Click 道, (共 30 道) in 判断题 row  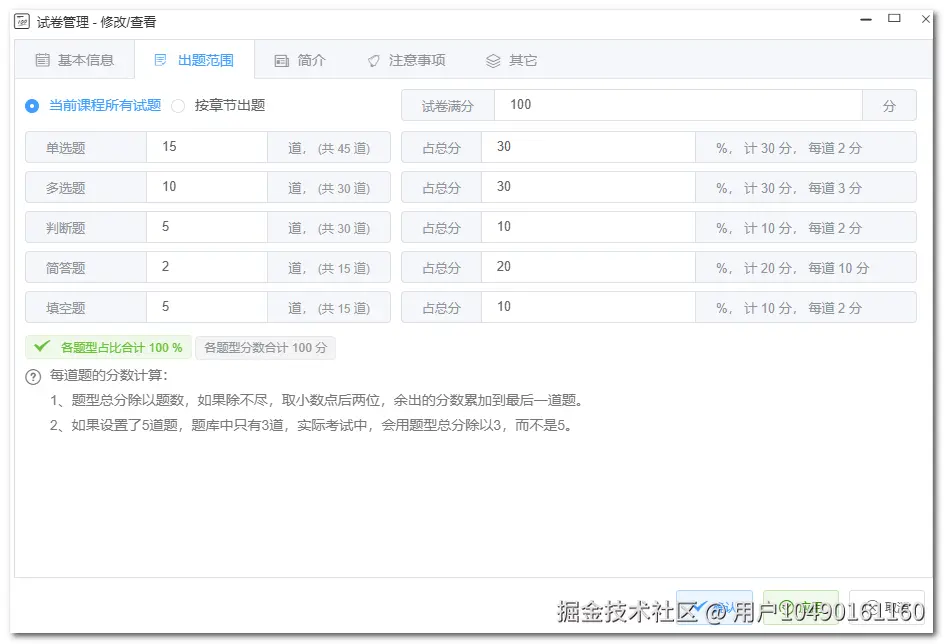(329, 228)
